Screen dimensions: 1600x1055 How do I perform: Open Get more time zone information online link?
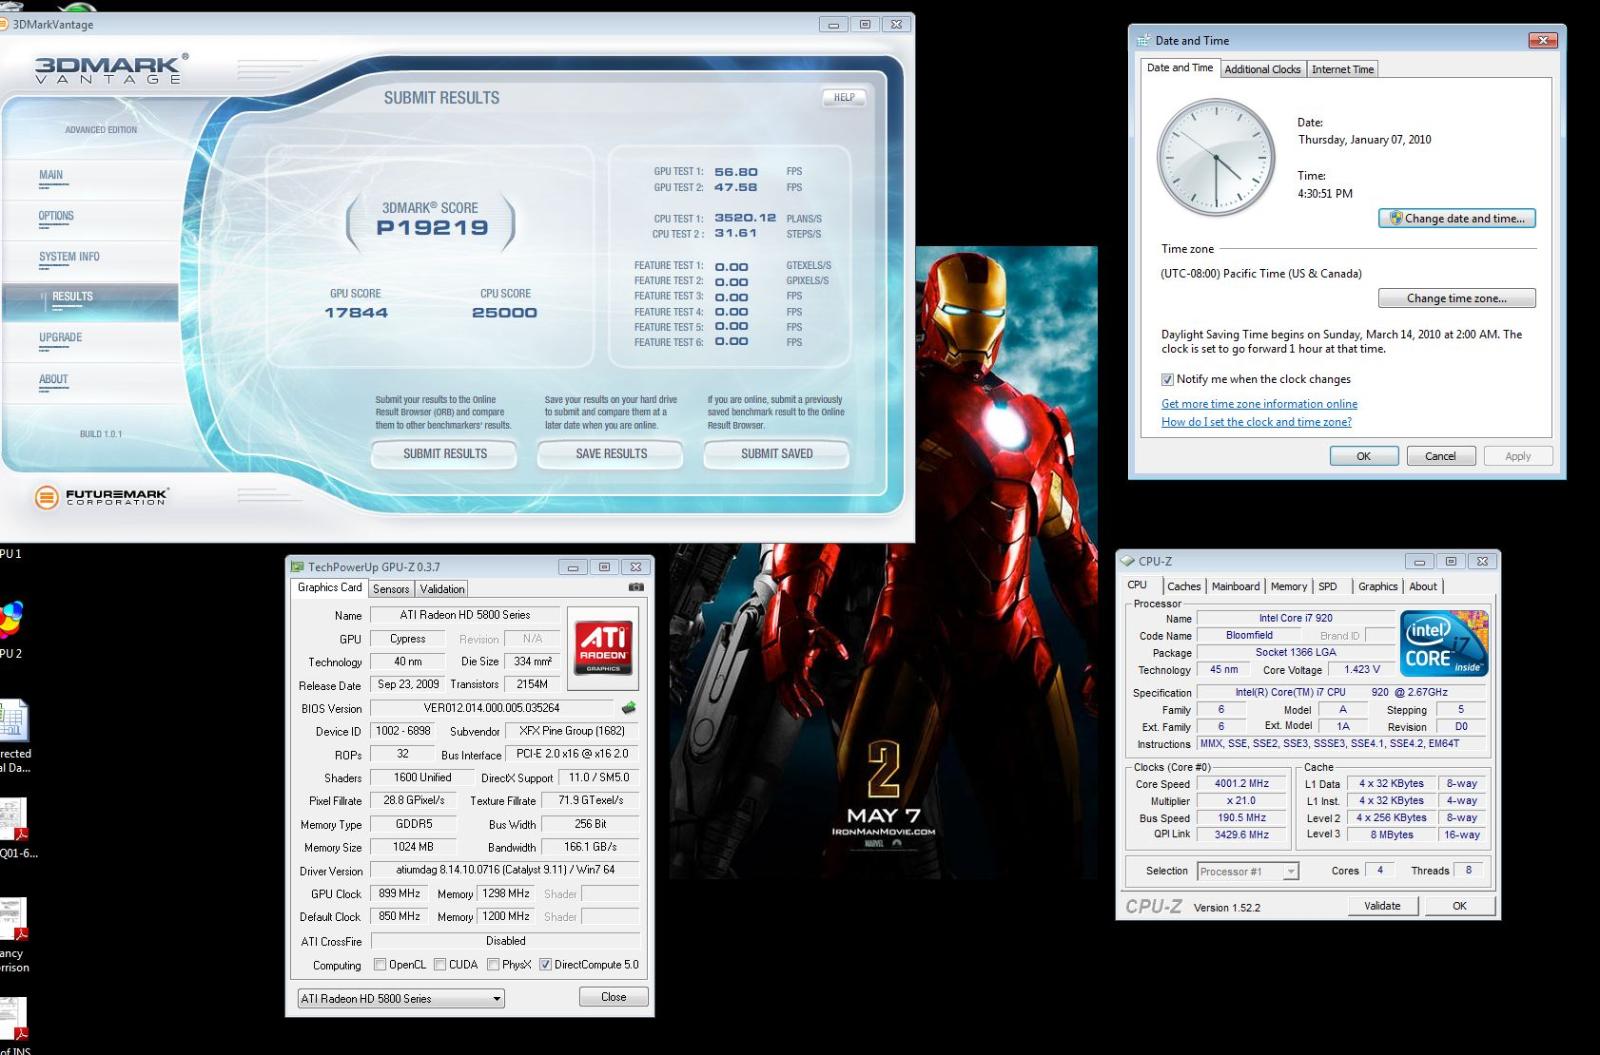click(x=1259, y=404)
